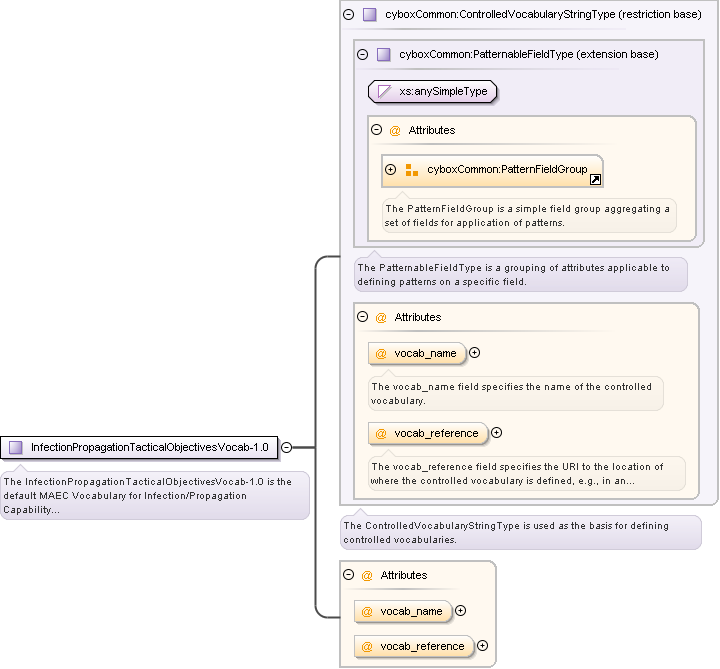Collapse the InfectionPropagationTacticalObjectivesVocab-1.0 root node

286,447
